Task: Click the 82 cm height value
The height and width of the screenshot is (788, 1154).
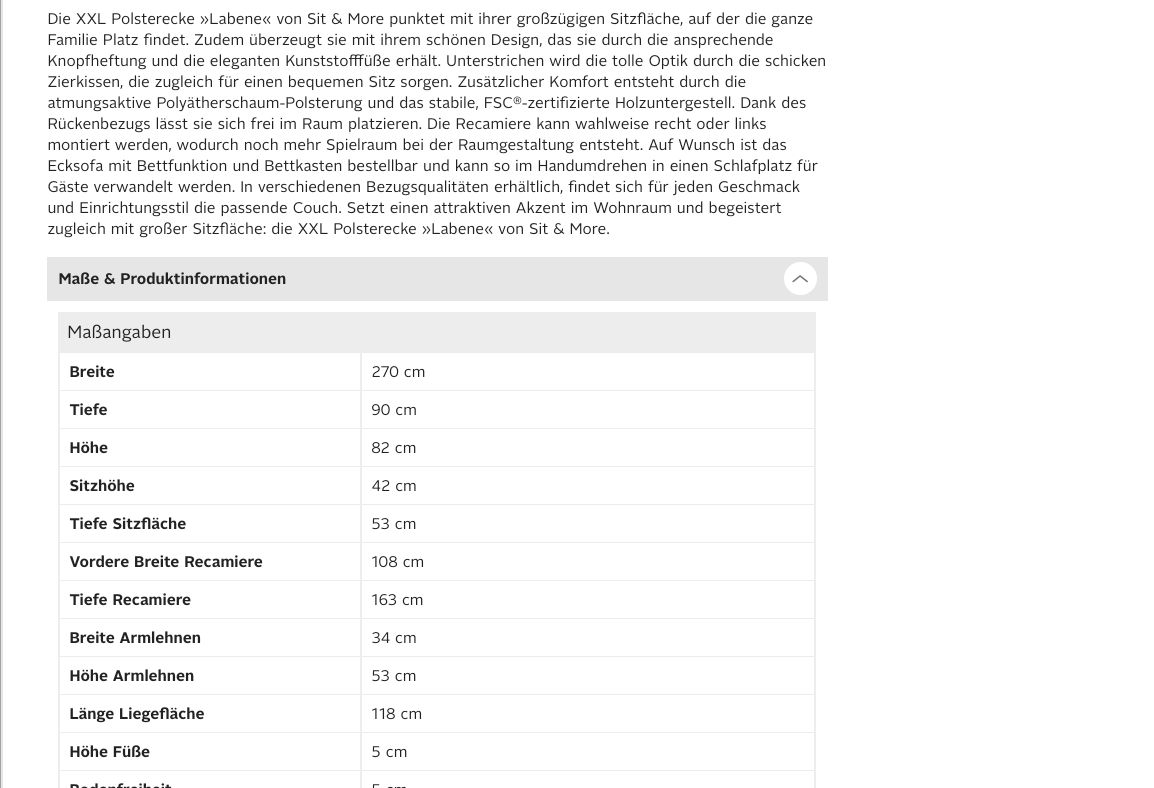Action: coord(394,448)
